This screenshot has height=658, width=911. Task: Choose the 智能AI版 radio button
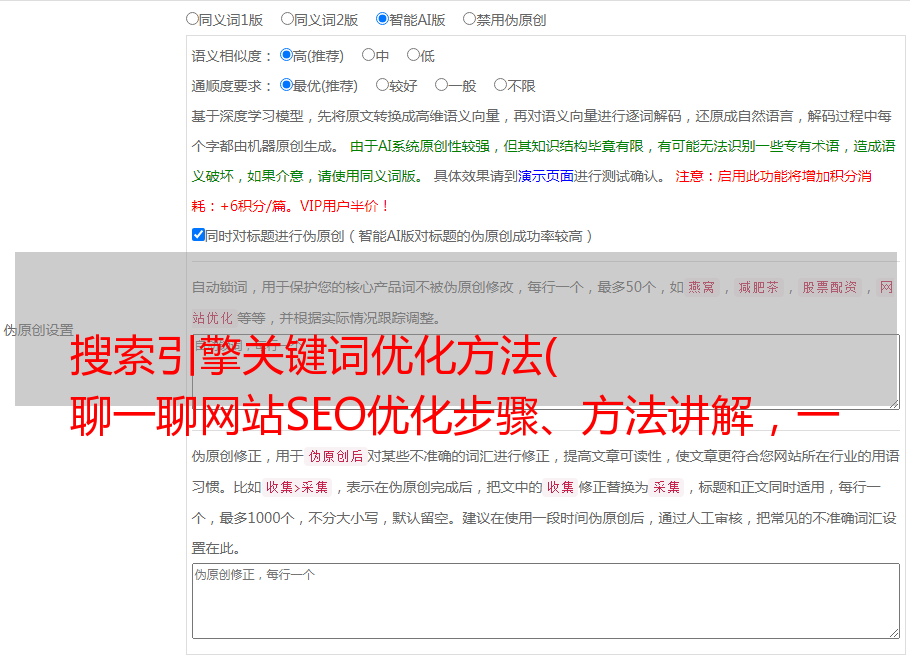coord(383,18)
